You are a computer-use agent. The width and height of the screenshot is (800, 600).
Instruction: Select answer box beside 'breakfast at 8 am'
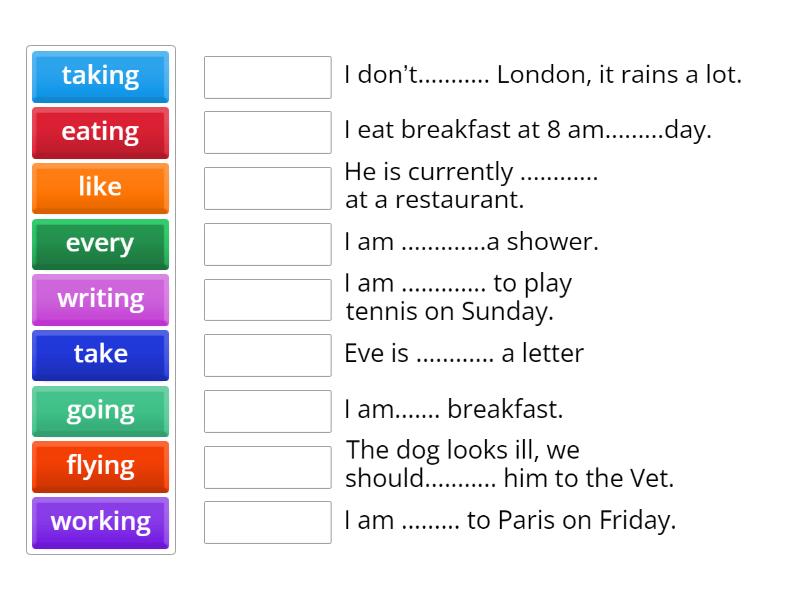click(x=267, y=132)
